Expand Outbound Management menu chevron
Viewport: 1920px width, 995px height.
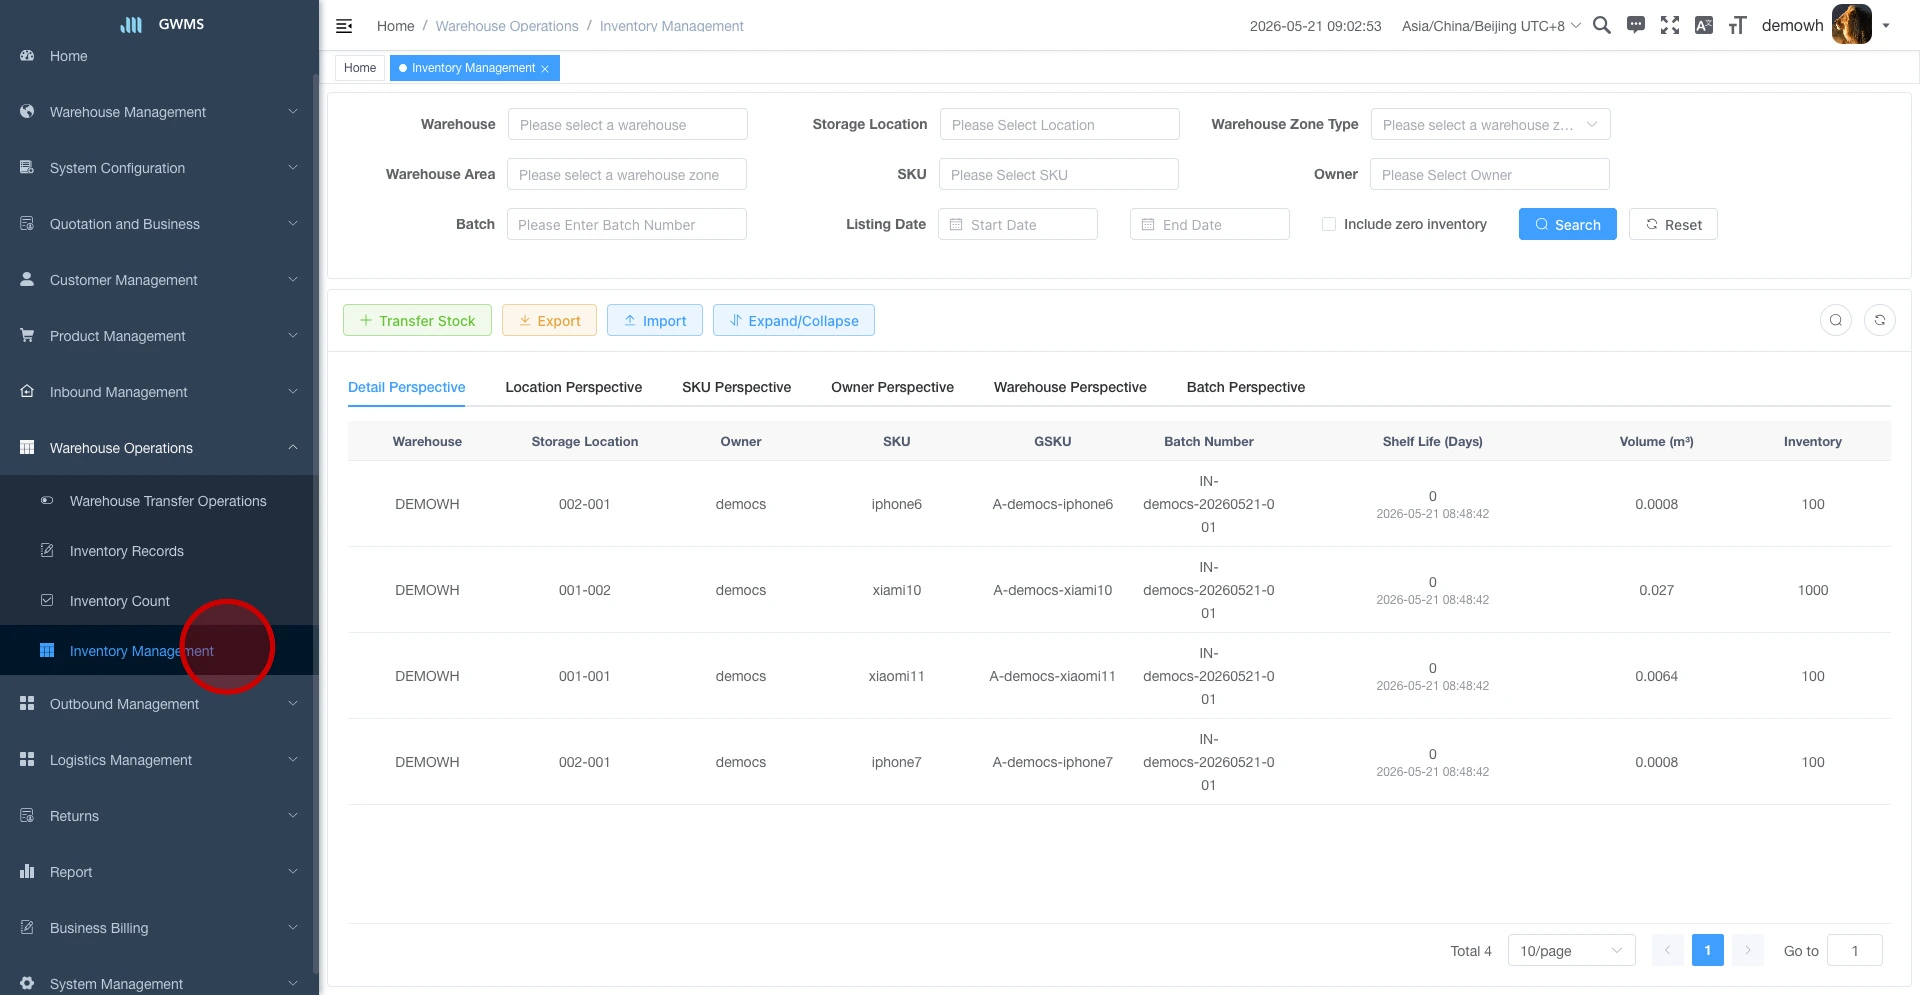[x=293, y=704]
